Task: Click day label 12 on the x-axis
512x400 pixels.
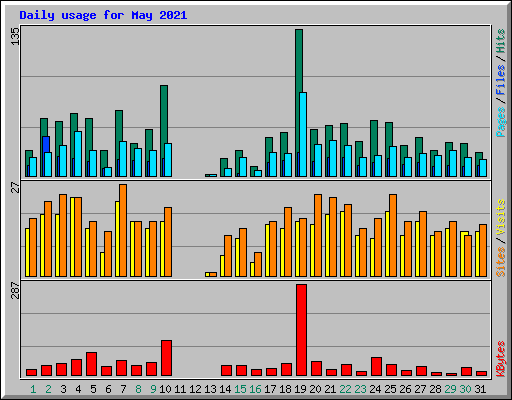Action: tap(195, 389)
